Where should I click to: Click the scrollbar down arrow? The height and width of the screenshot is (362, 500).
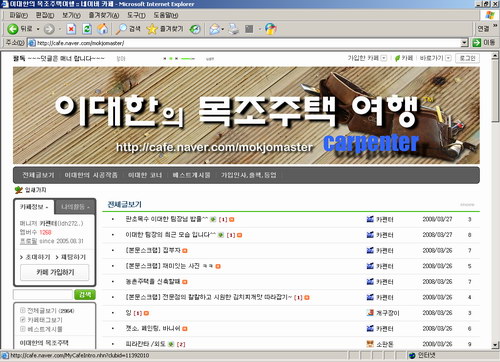(495, 345)
